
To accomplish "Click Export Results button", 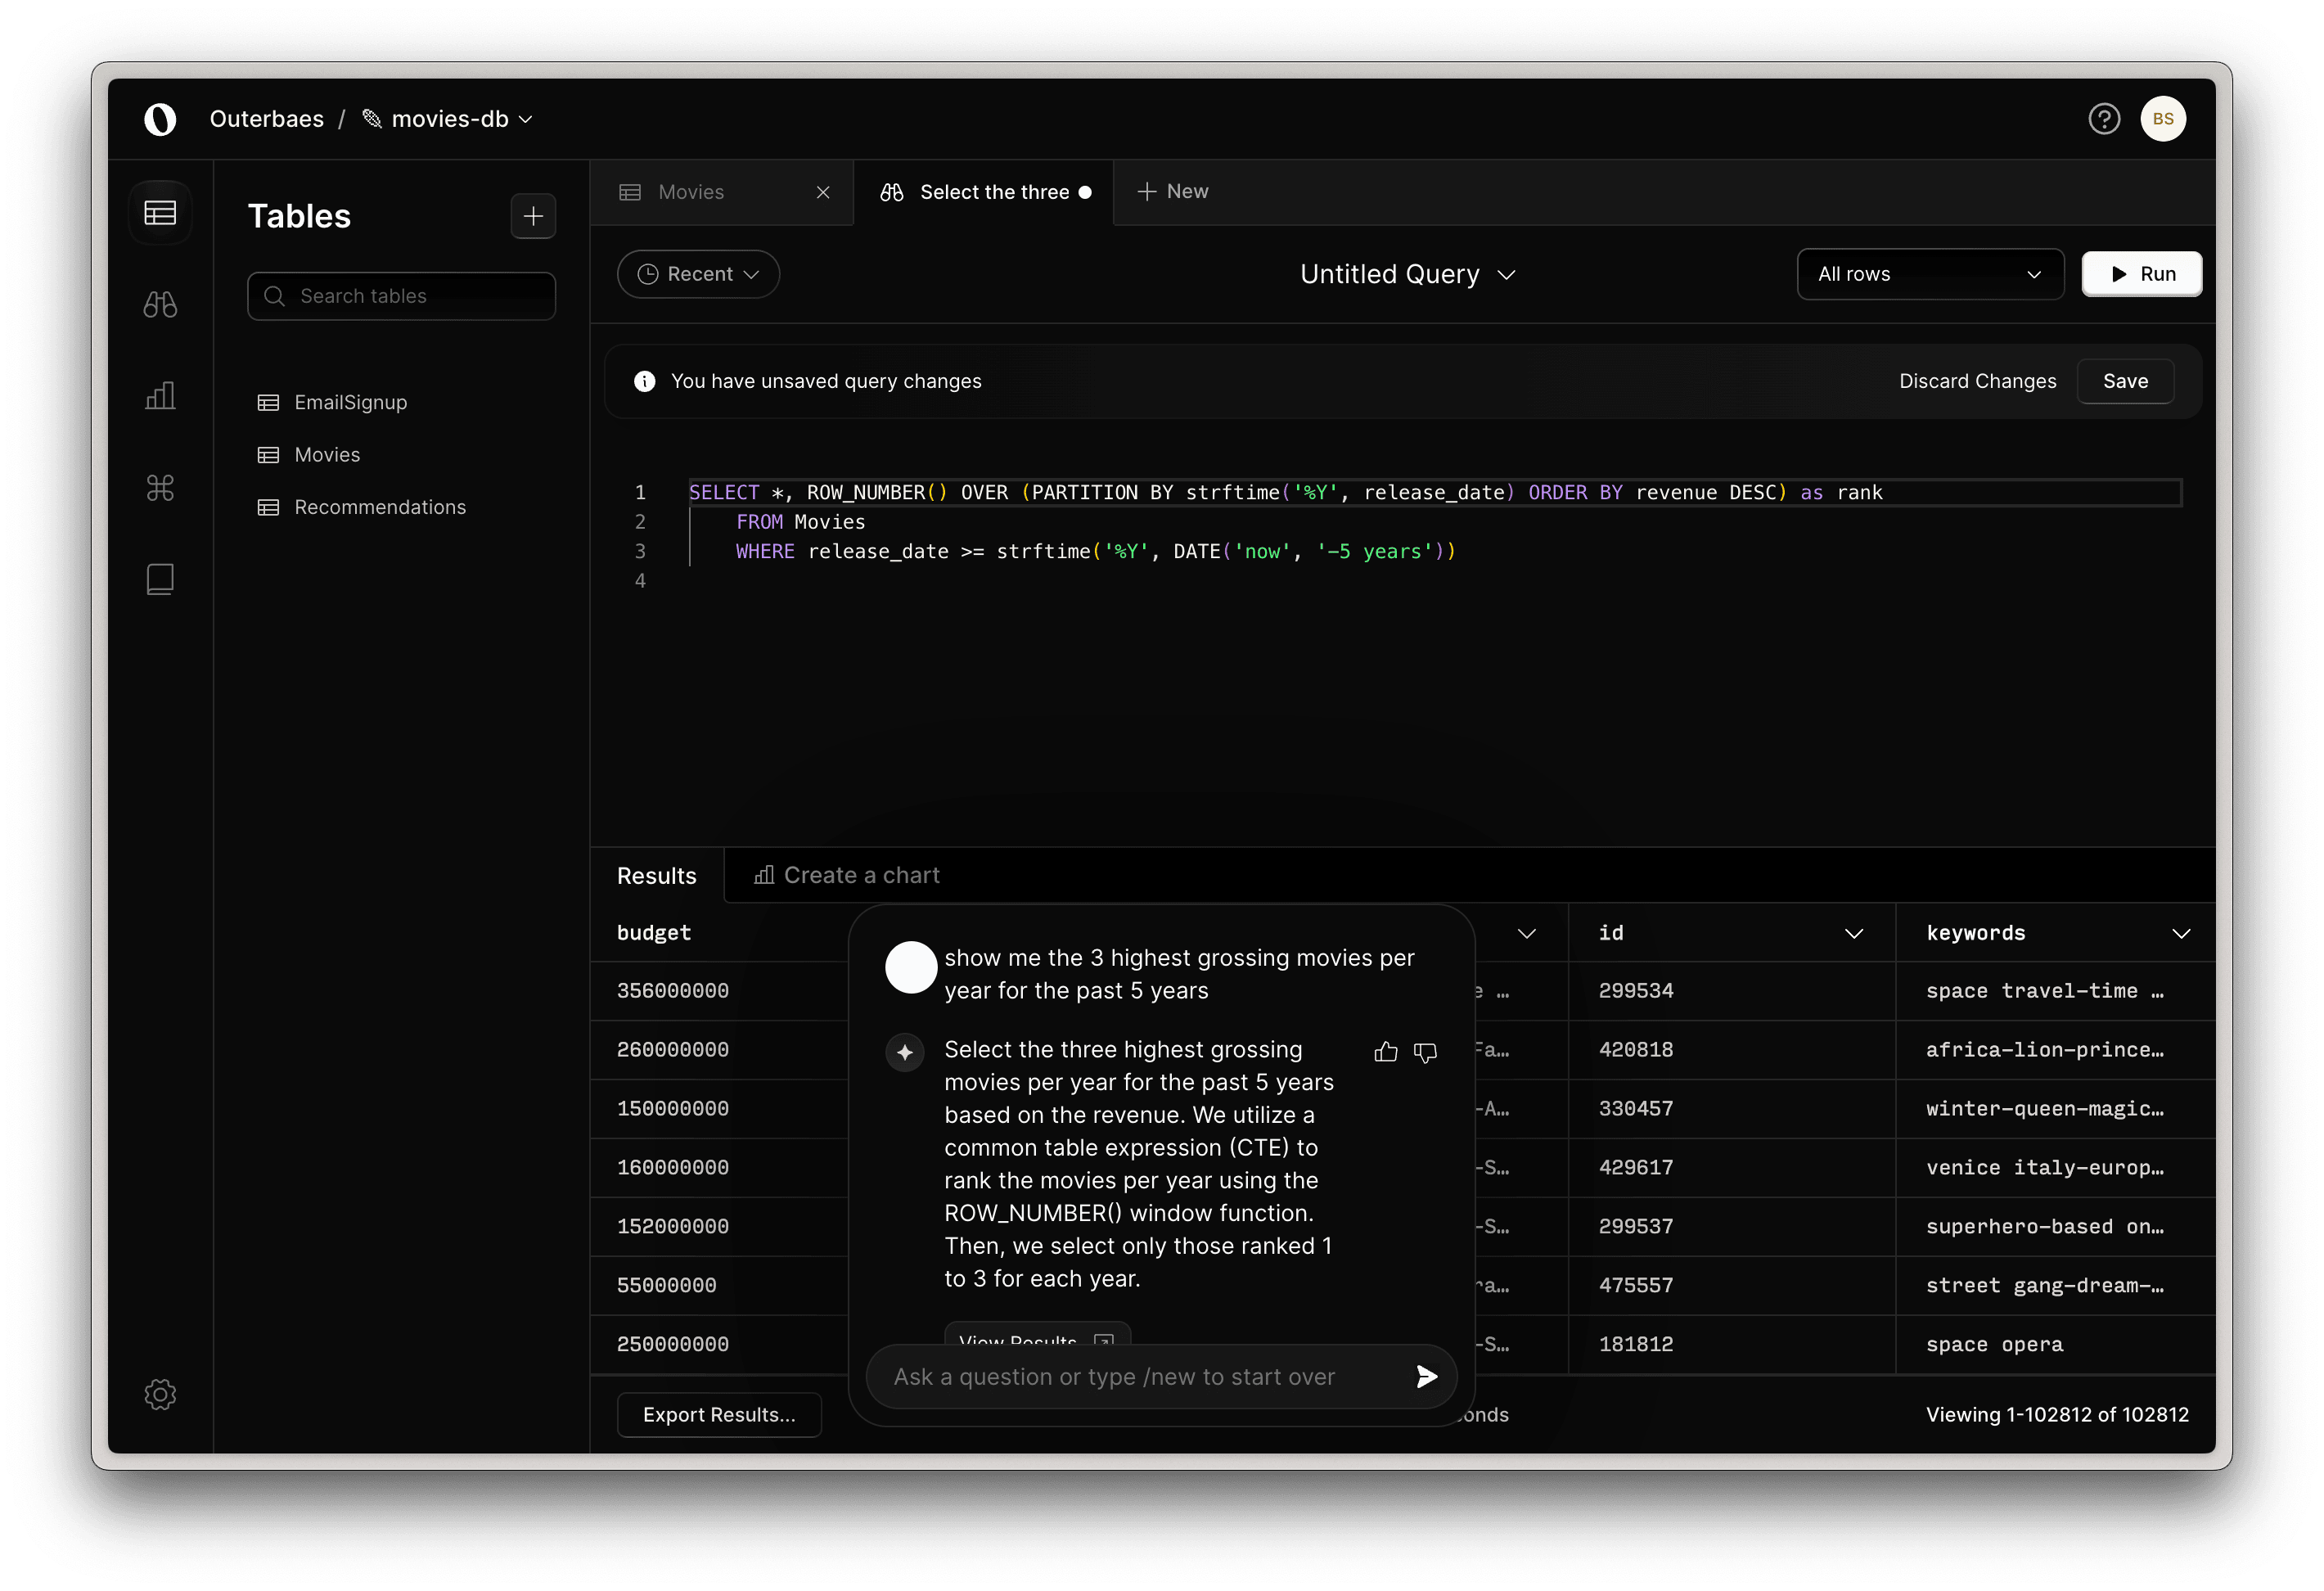I will coord(719,1414).
